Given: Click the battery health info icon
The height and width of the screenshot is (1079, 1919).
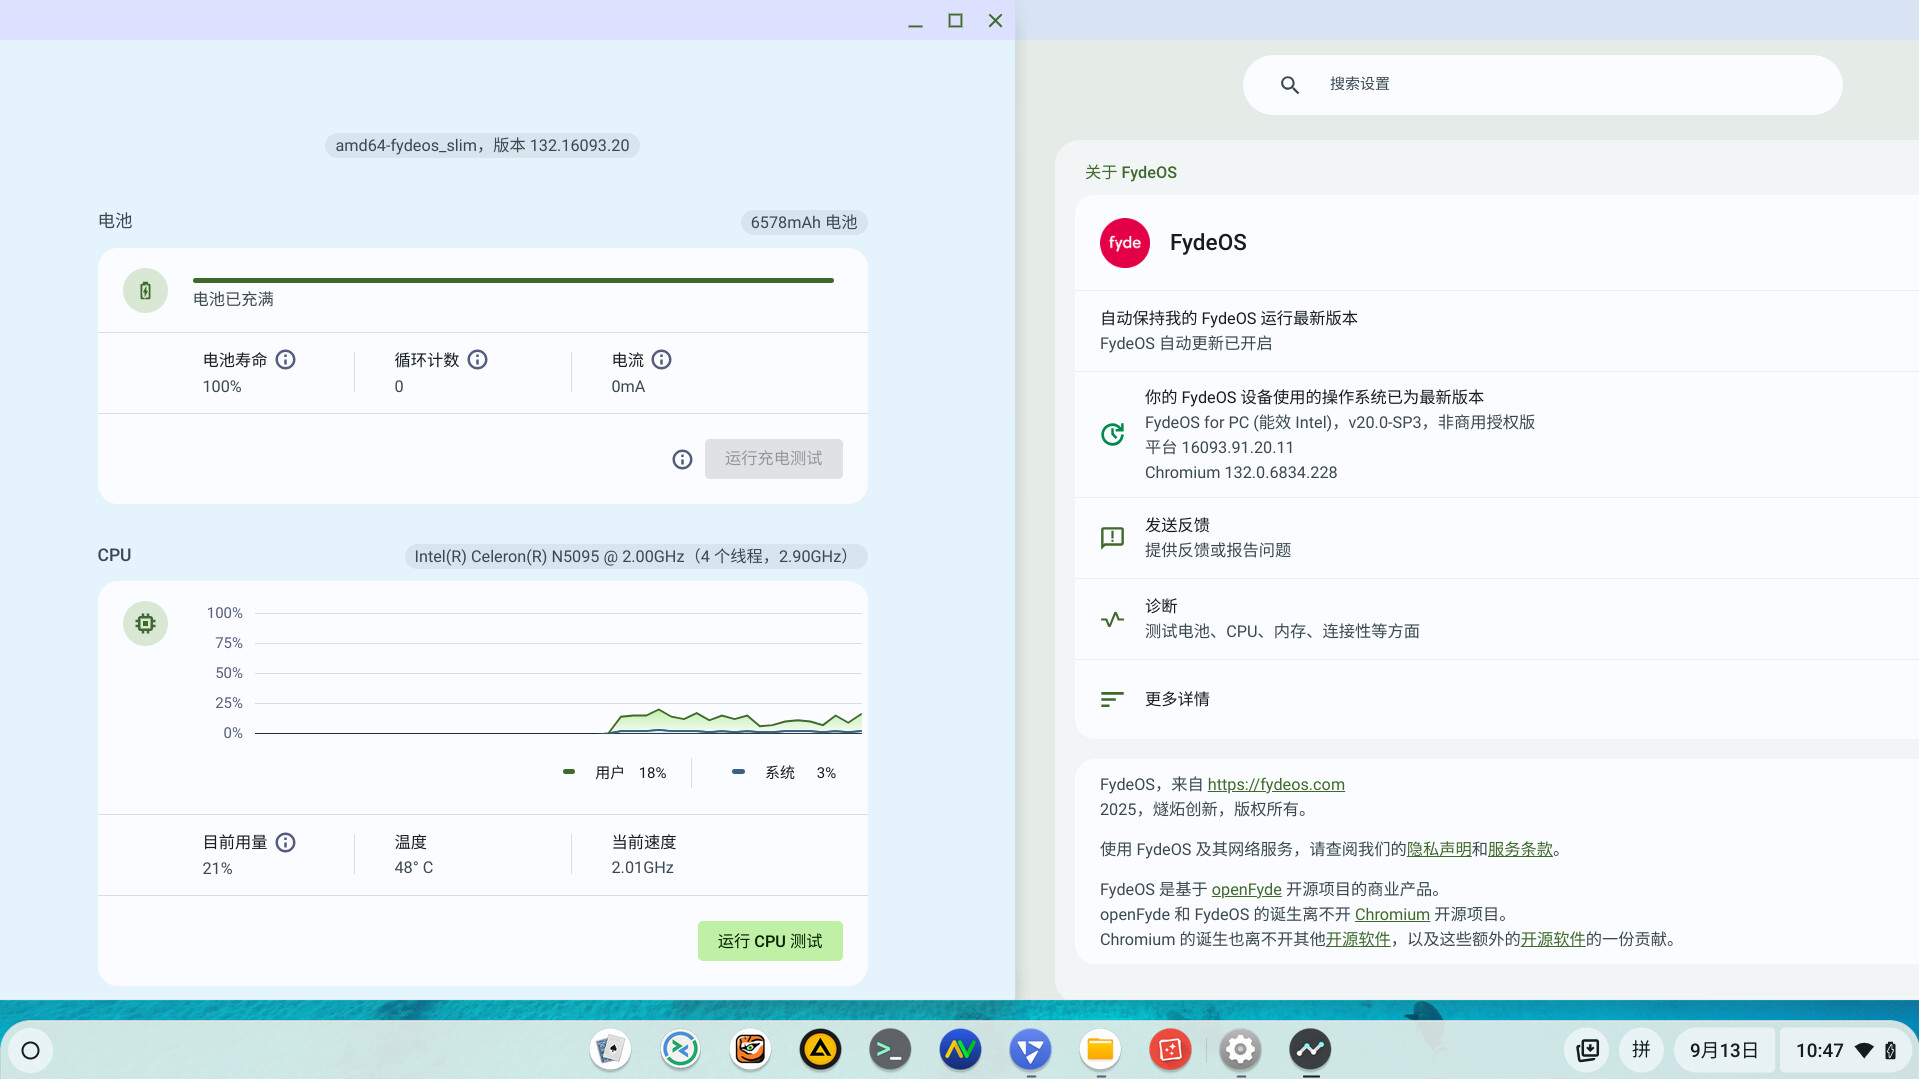Looking at the screenshot, I should [286, 360].
